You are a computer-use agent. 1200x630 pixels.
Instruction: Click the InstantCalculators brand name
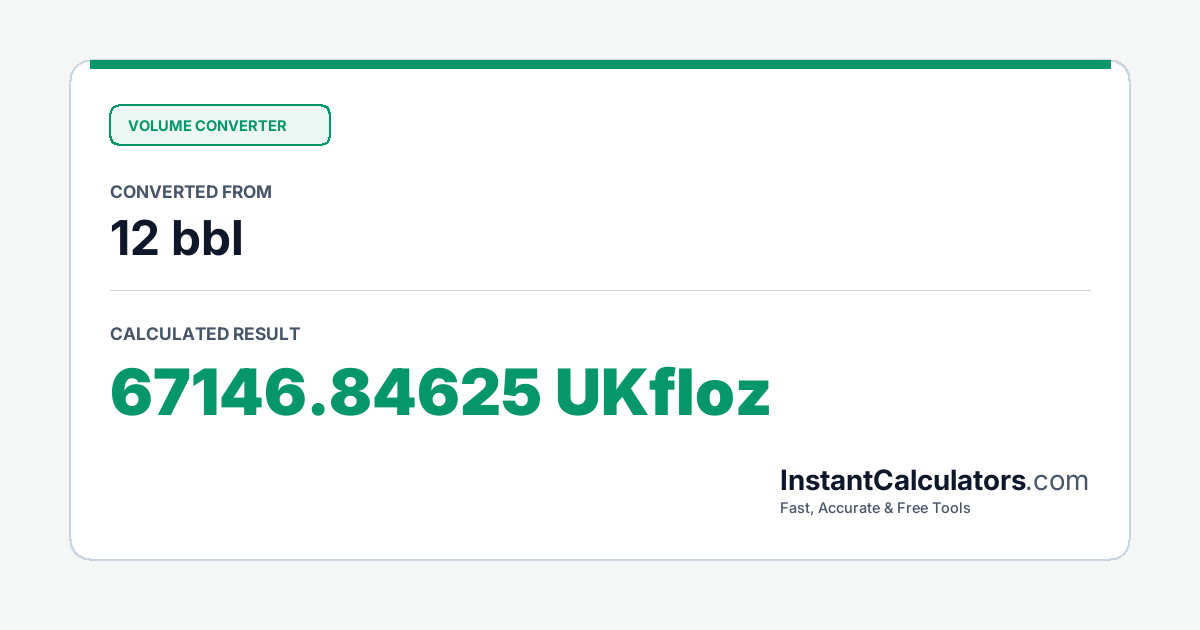coord(903,481)
